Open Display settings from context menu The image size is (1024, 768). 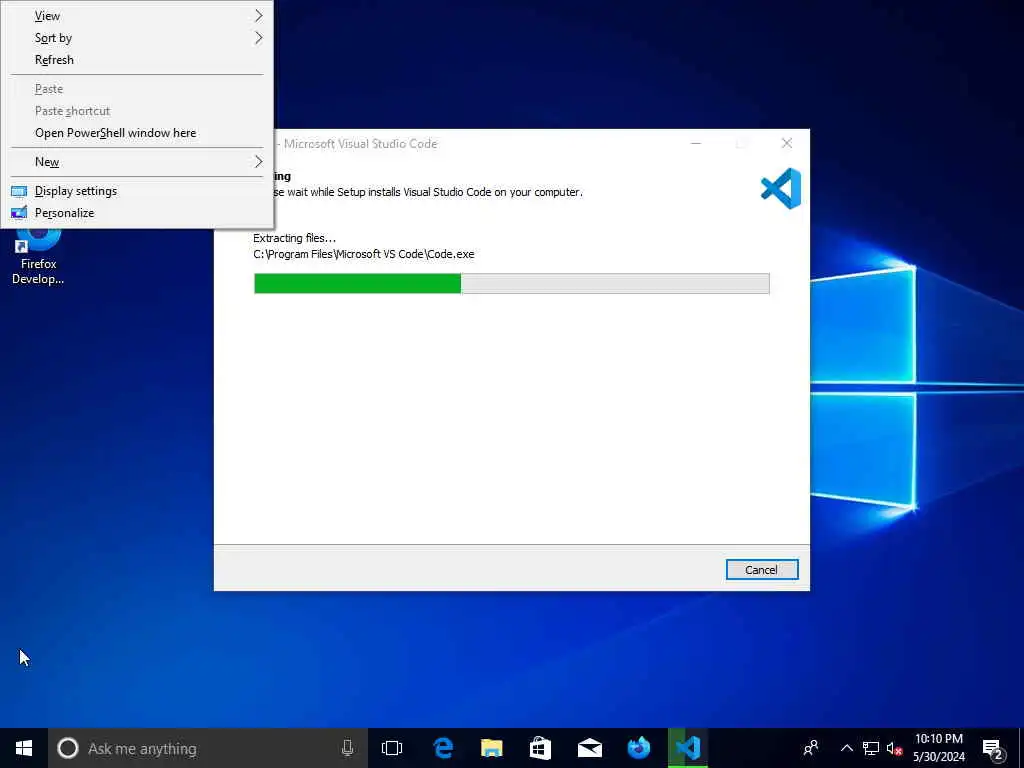[x=137, y=191]
